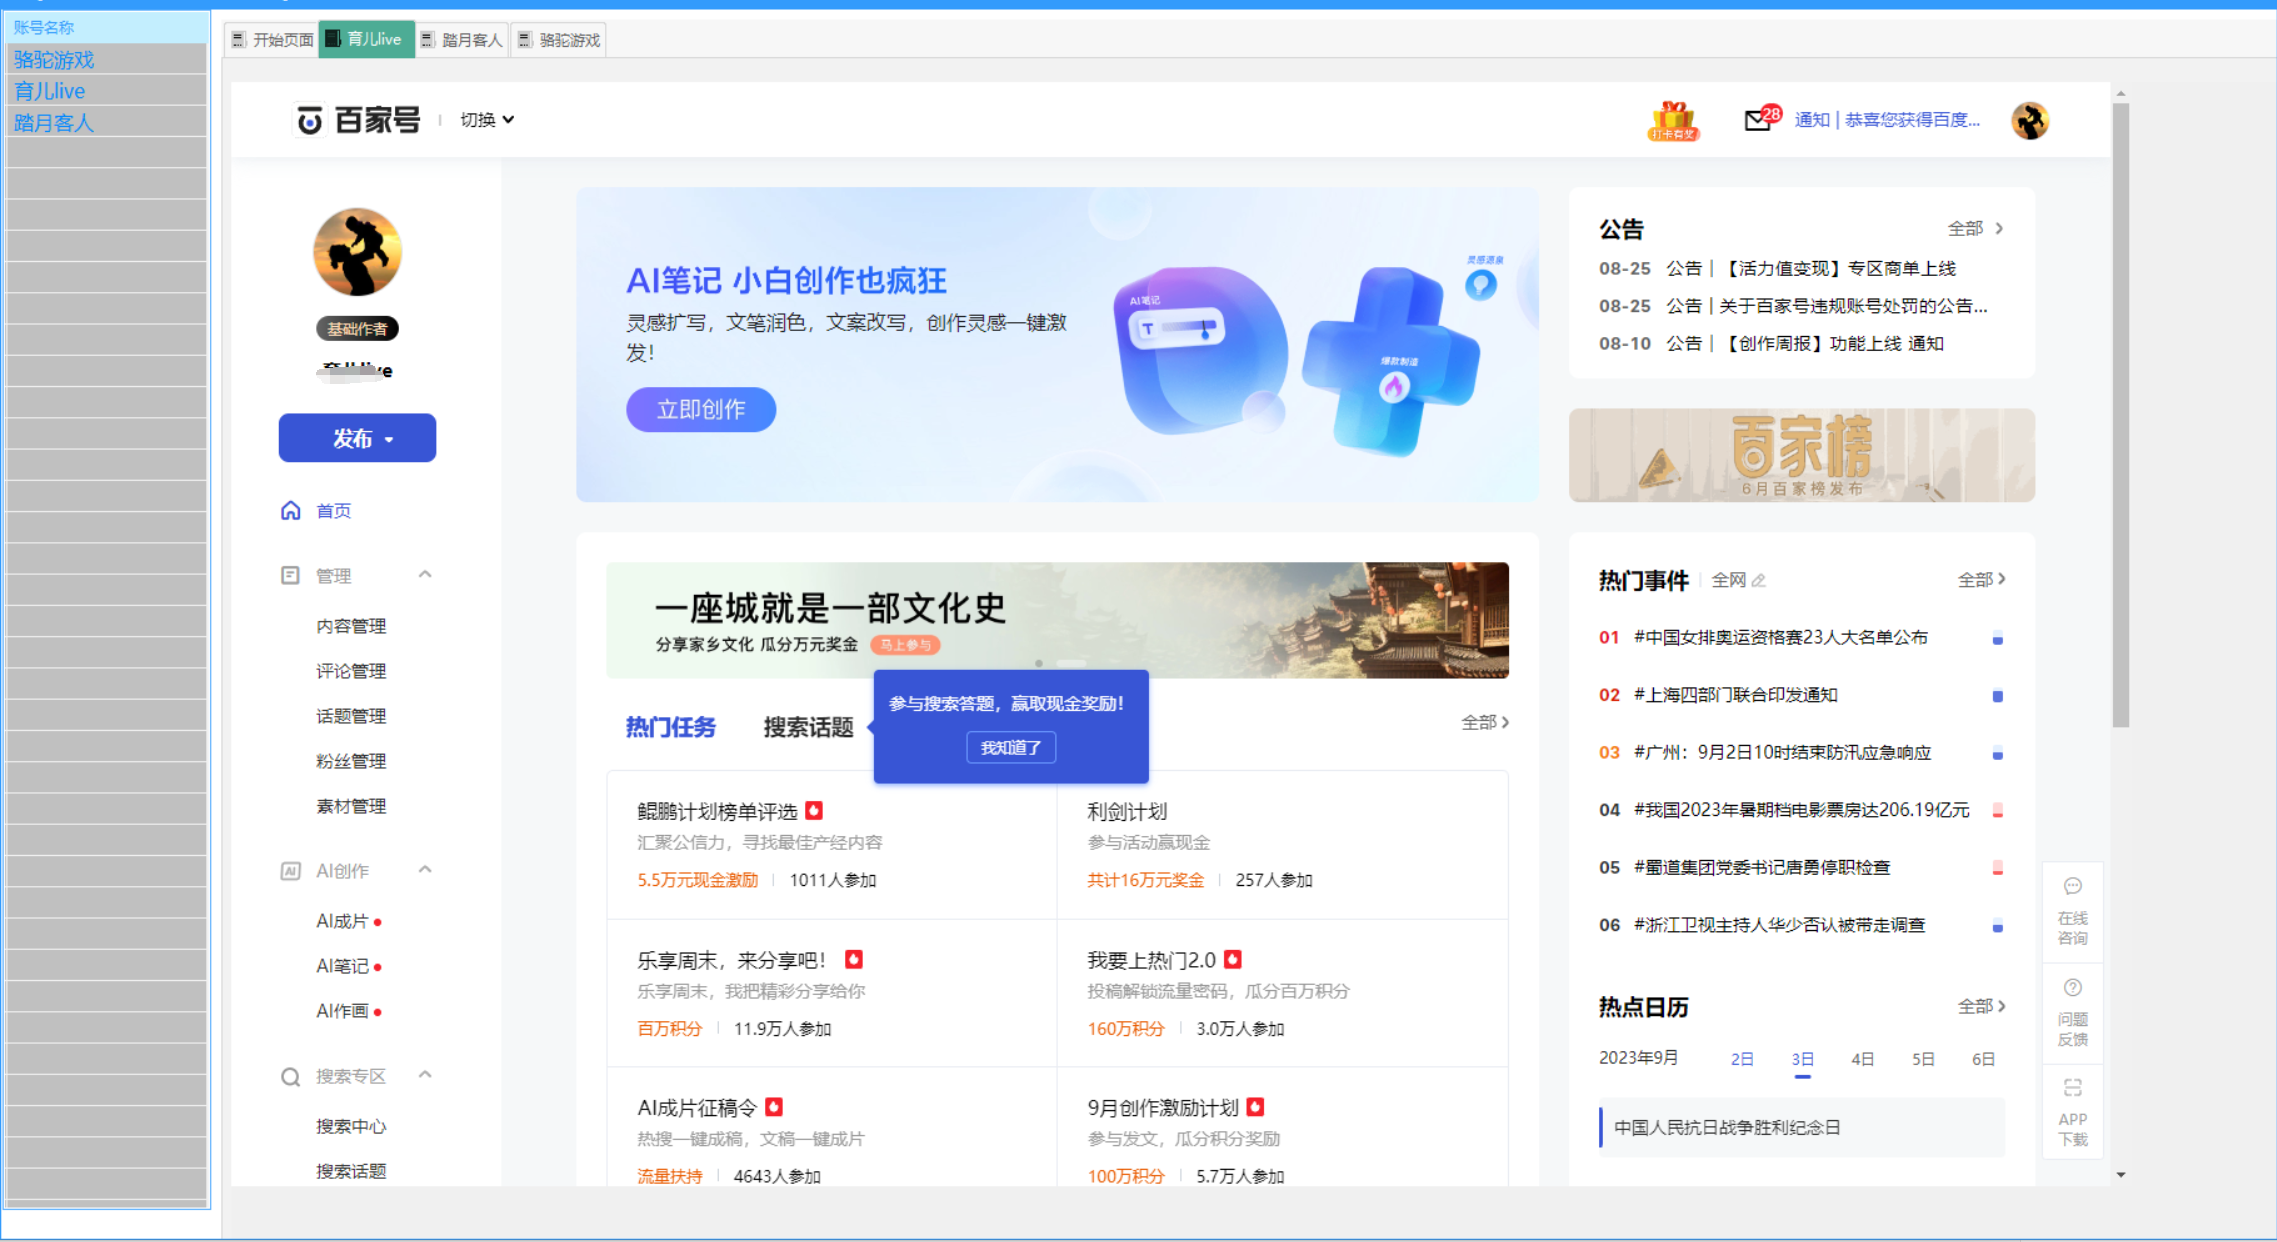Click the home icon beside 首页
This screenshot has width=2277, height=1242.
point(290,510)
